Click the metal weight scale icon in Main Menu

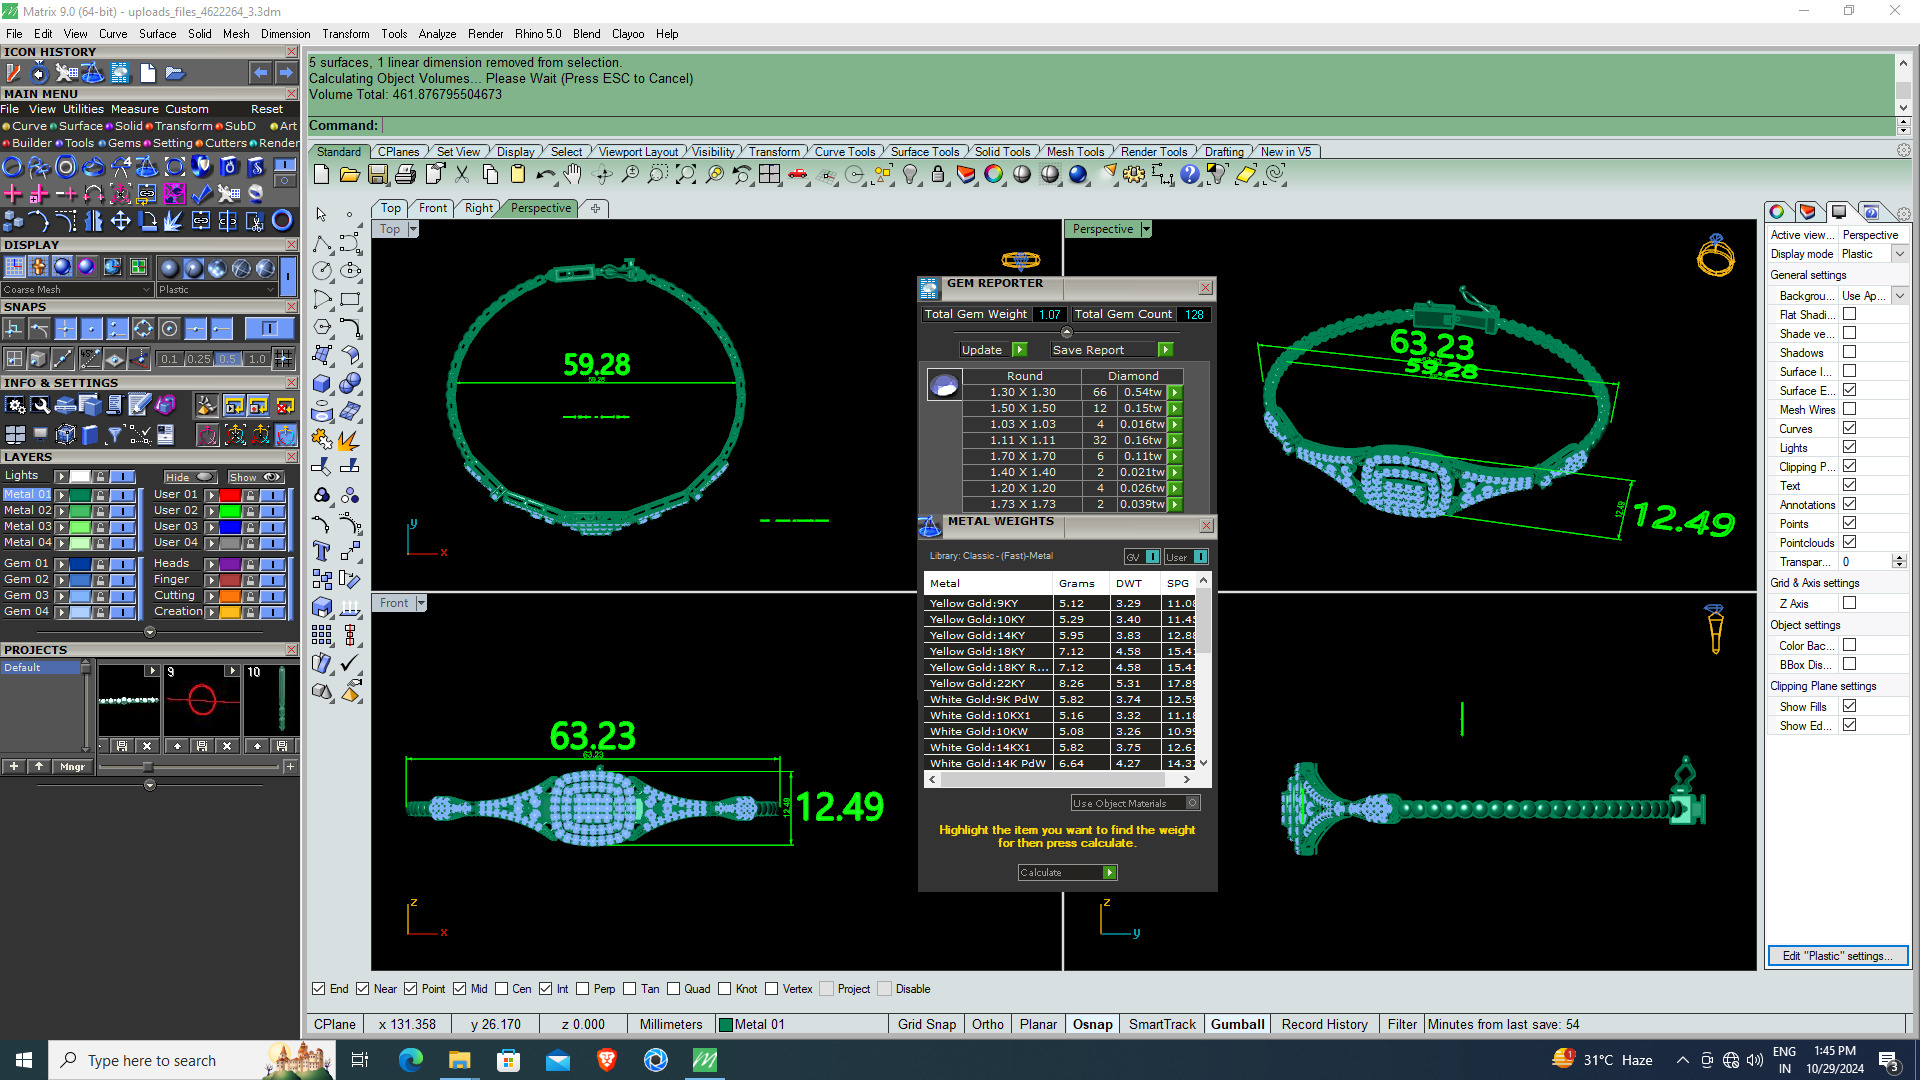pyautogui.click(x=147, y=167)
